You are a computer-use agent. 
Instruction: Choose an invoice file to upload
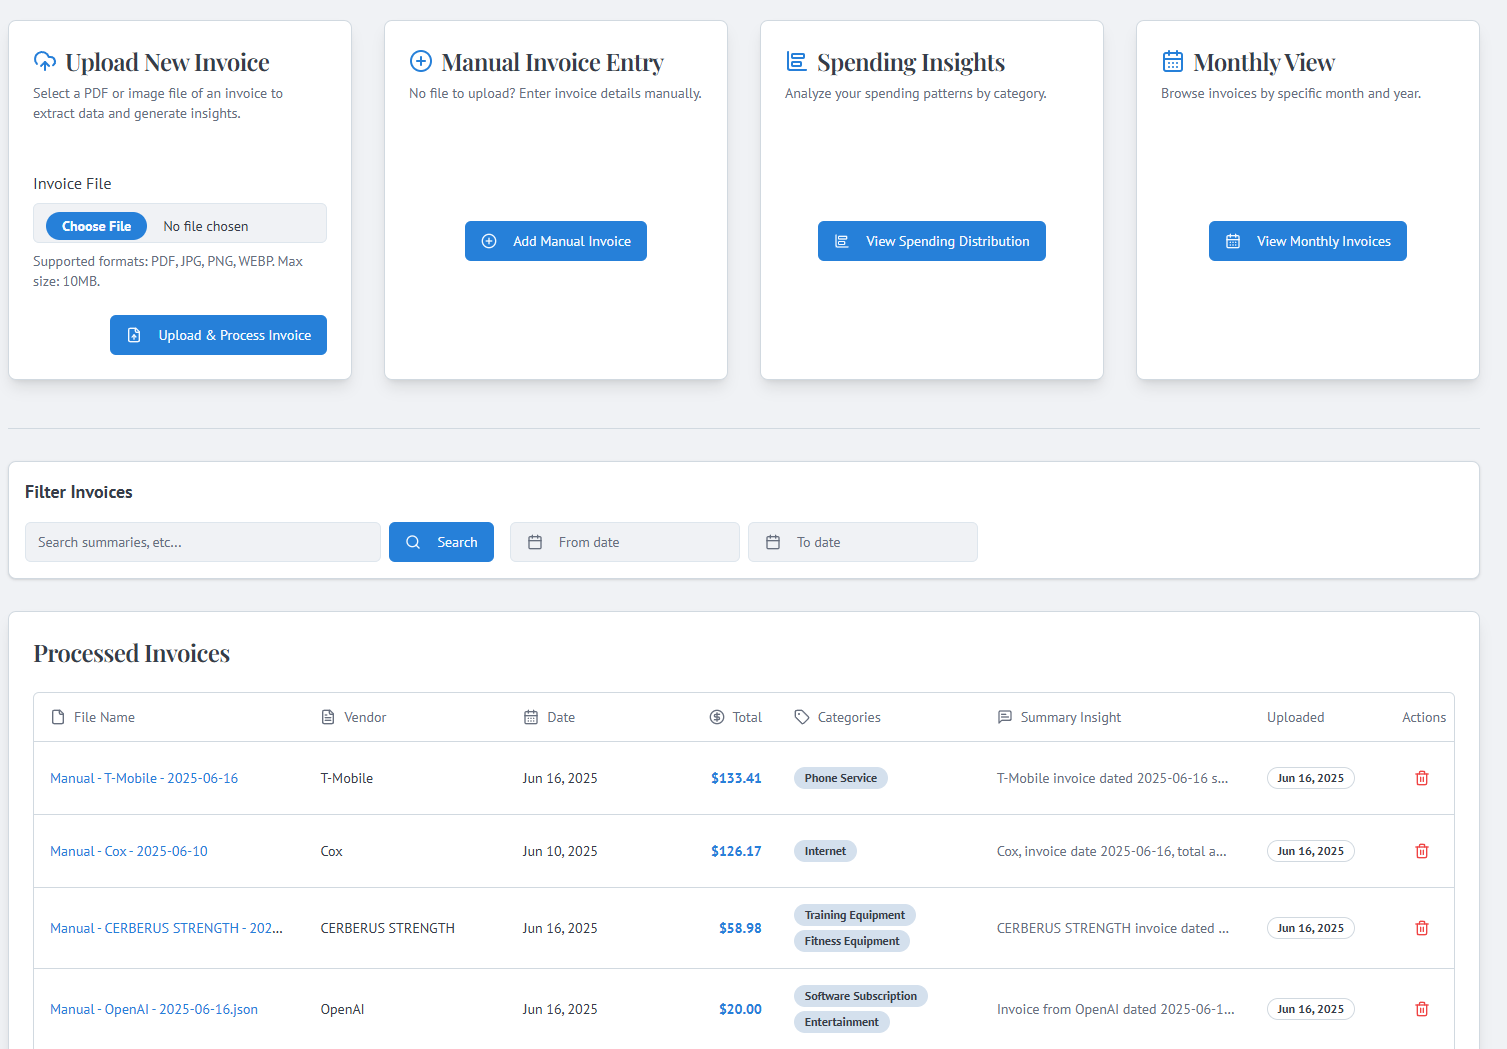(x=97, y=226)
